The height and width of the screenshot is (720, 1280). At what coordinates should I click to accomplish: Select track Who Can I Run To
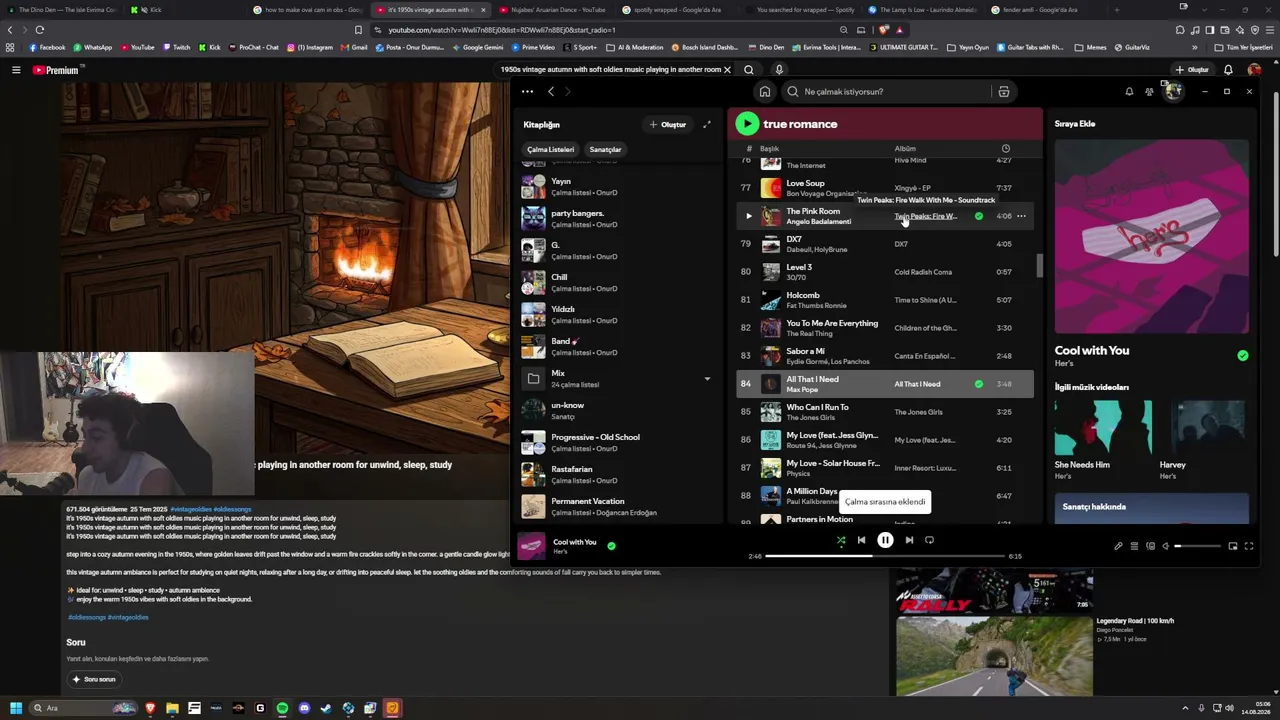(x=885, y=412)
